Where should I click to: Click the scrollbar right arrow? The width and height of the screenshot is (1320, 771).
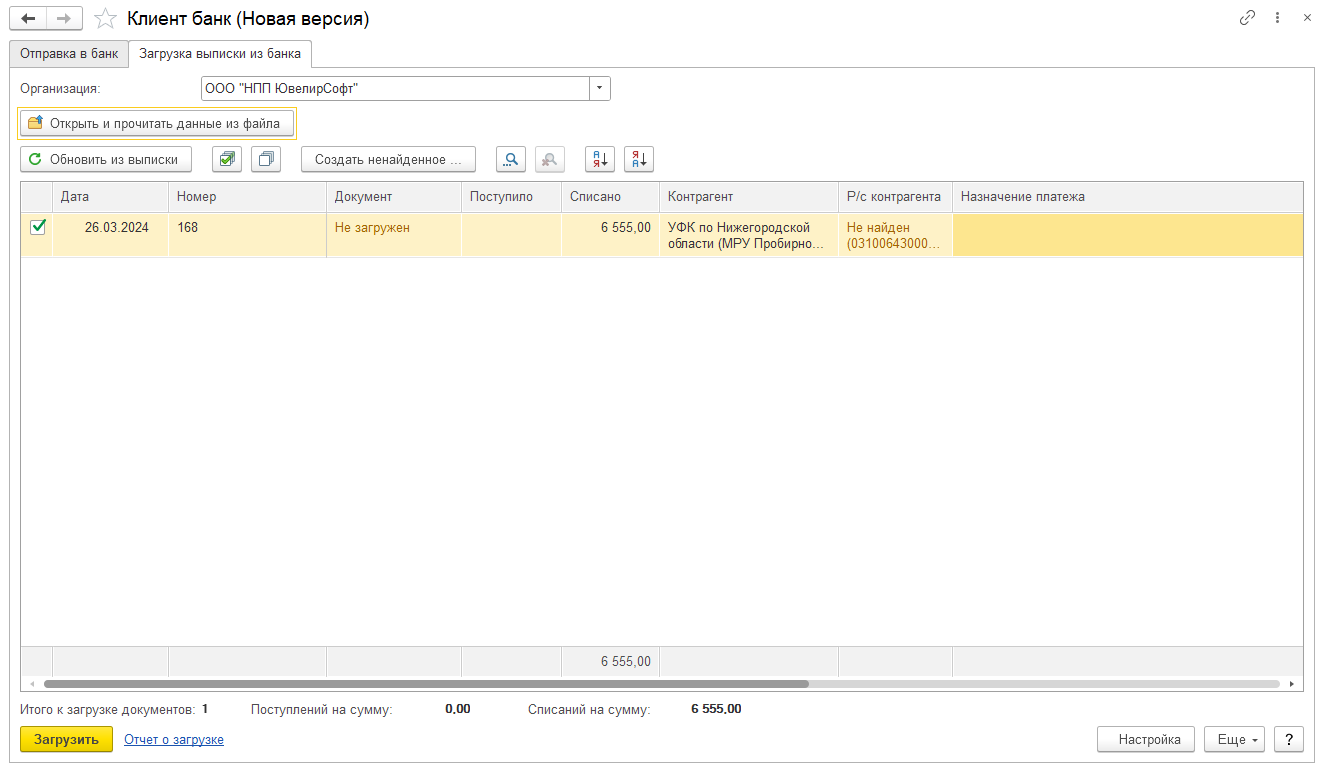click(x=1292, y=684)
